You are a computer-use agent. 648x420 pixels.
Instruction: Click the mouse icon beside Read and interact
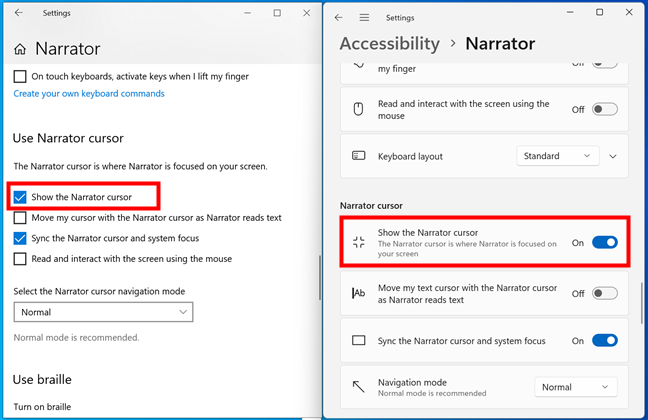pos(358,109)
